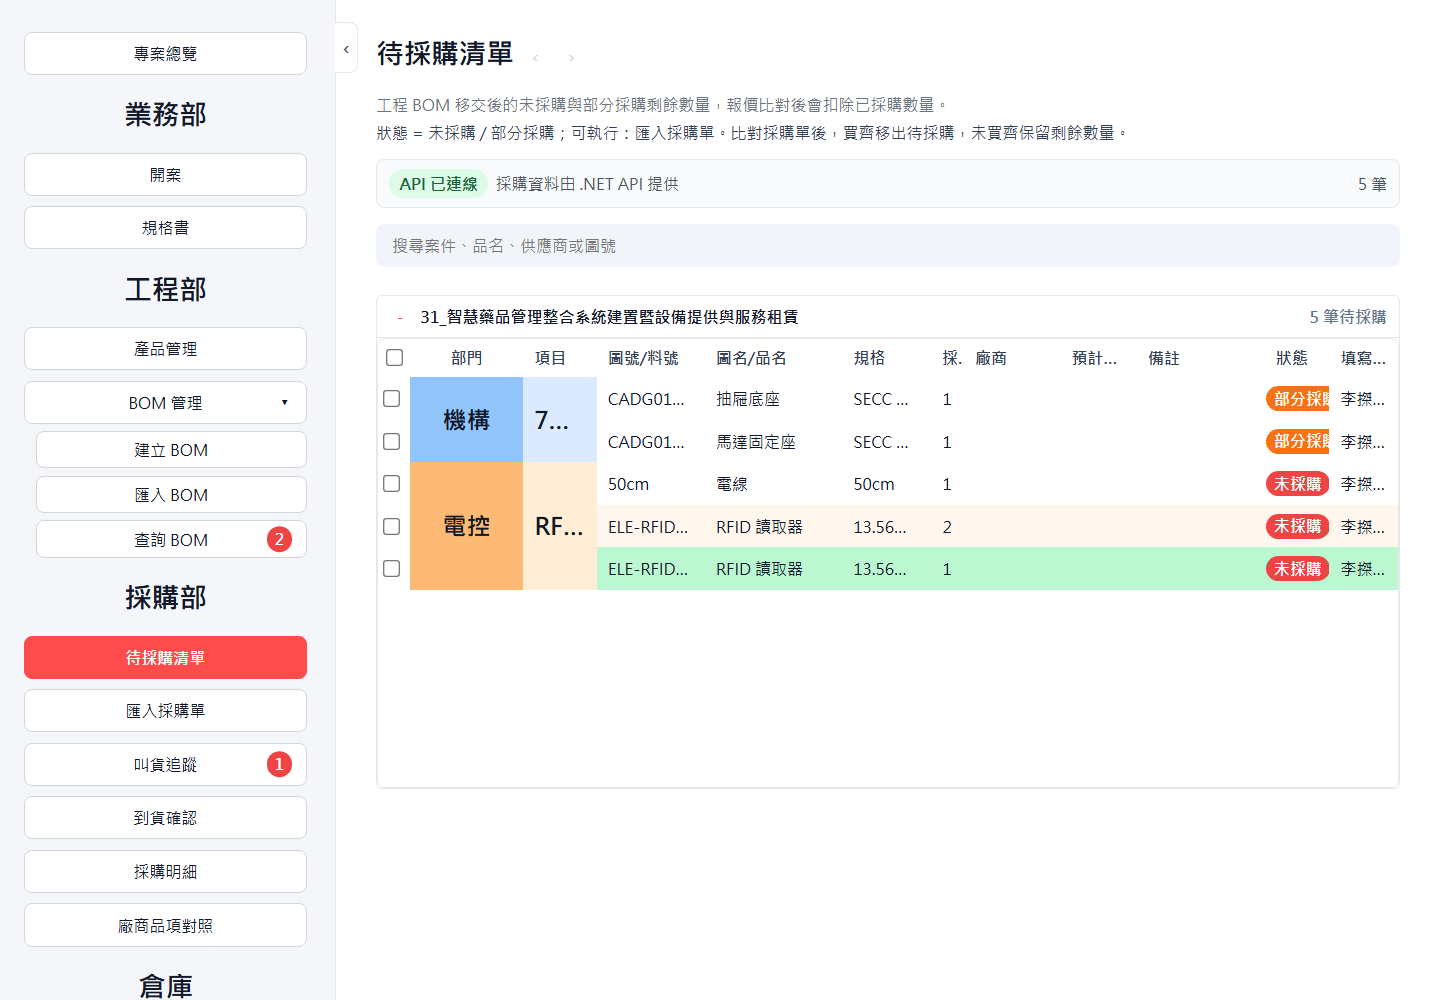1440x1000 pixels.
Task: Click the 規格 column header
Action: point(869,358)
